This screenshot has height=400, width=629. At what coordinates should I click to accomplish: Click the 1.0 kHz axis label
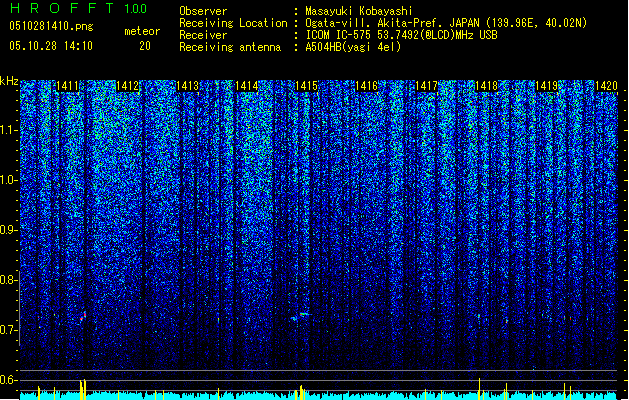click(x=9, y=180)
